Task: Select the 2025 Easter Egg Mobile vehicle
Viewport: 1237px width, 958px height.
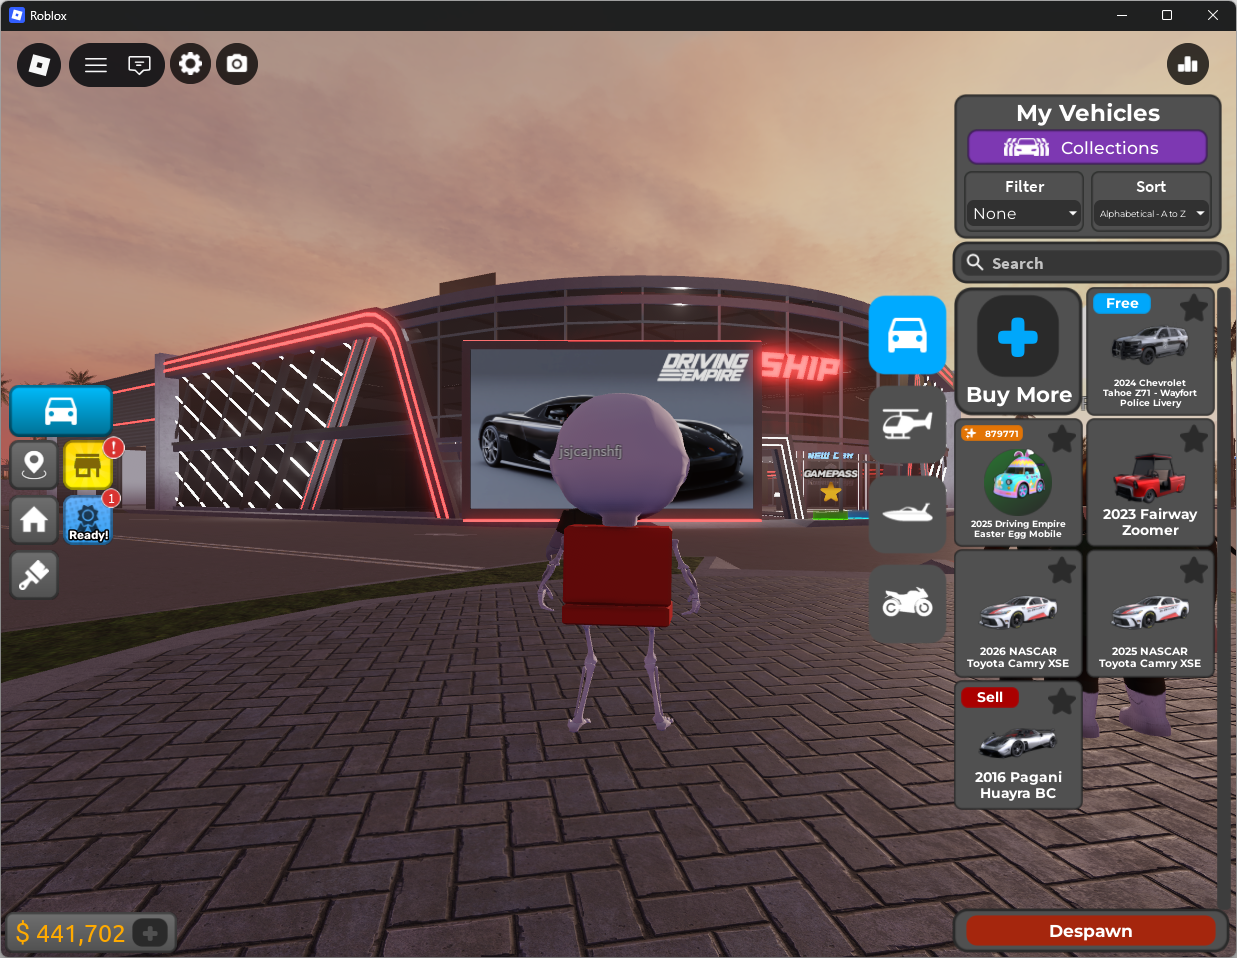Action: (1018, 483)
